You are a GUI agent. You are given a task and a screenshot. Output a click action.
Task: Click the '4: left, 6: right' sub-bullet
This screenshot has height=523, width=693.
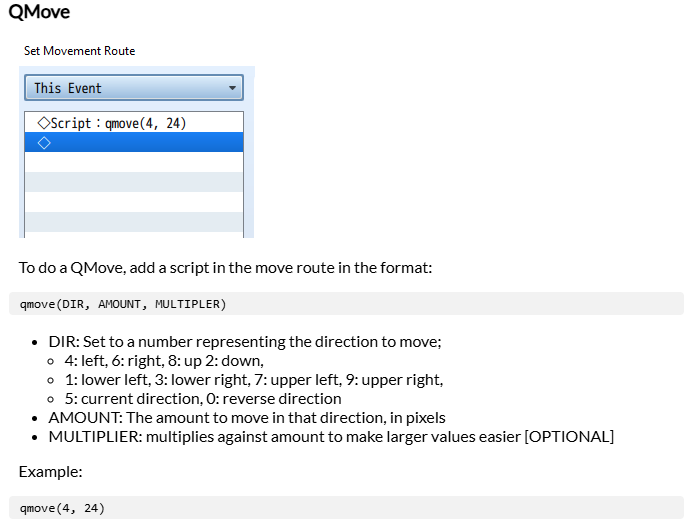(x=164, y=361)
